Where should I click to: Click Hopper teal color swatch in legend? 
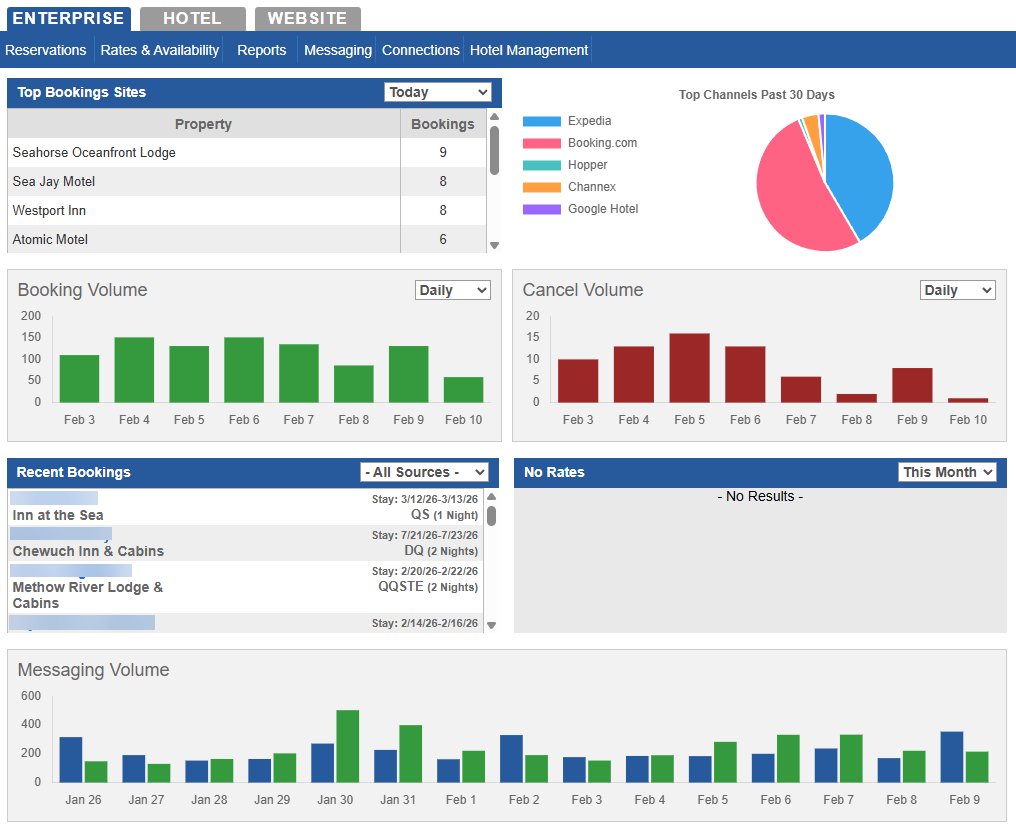541,165
